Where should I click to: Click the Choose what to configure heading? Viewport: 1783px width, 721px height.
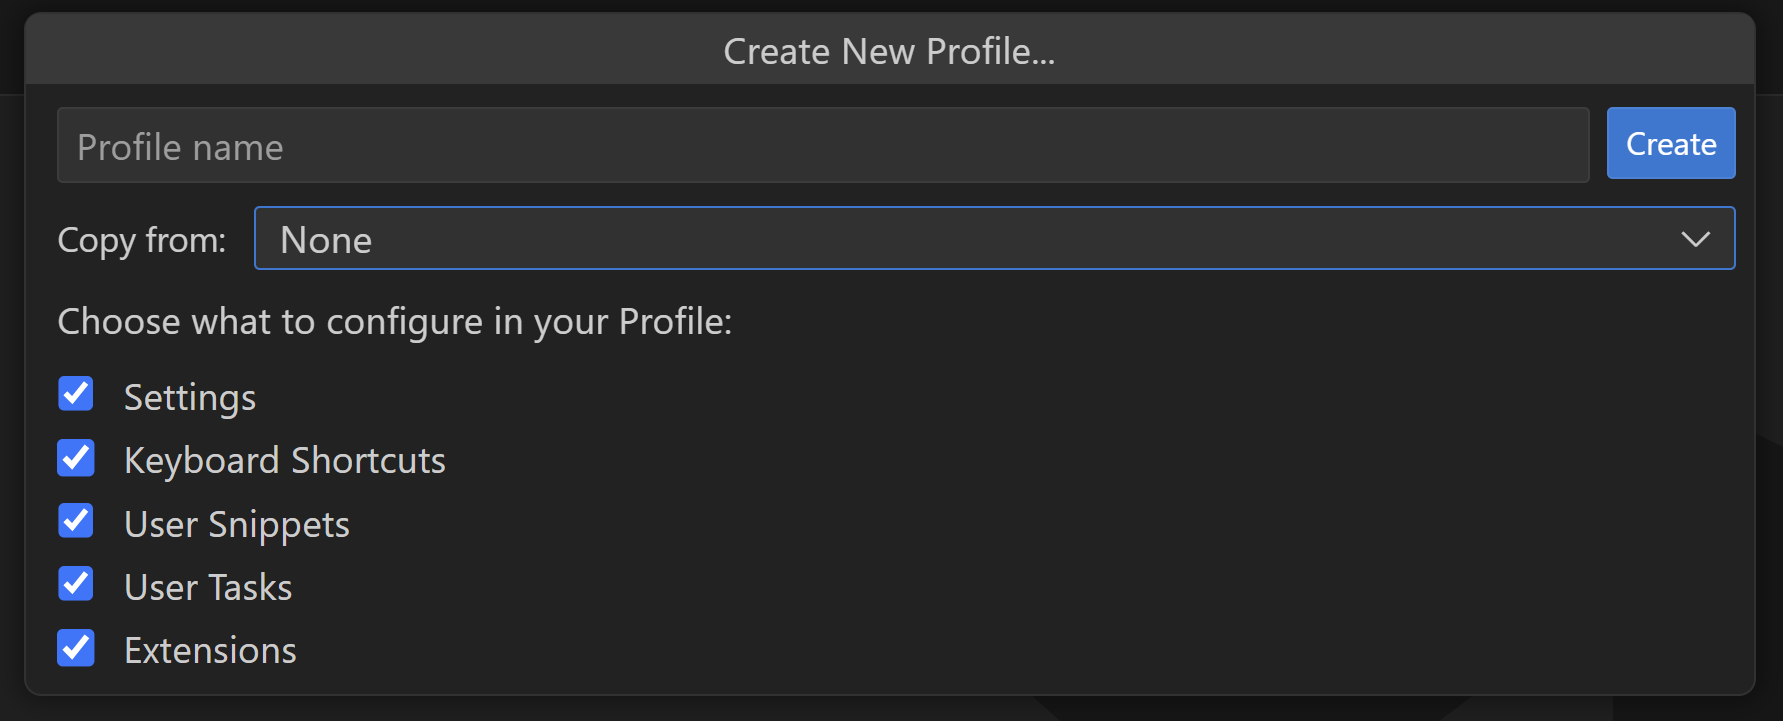pos(395,323)
